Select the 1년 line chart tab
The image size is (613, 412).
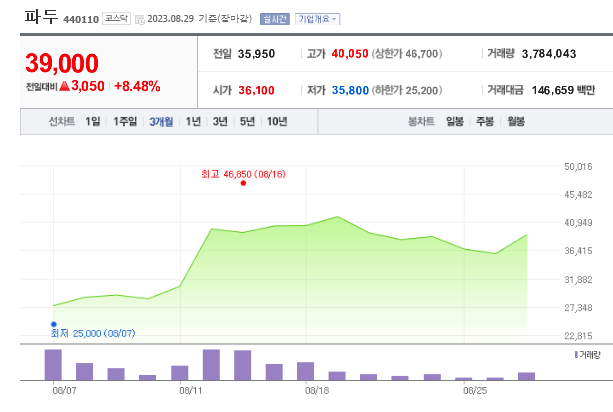193,122
